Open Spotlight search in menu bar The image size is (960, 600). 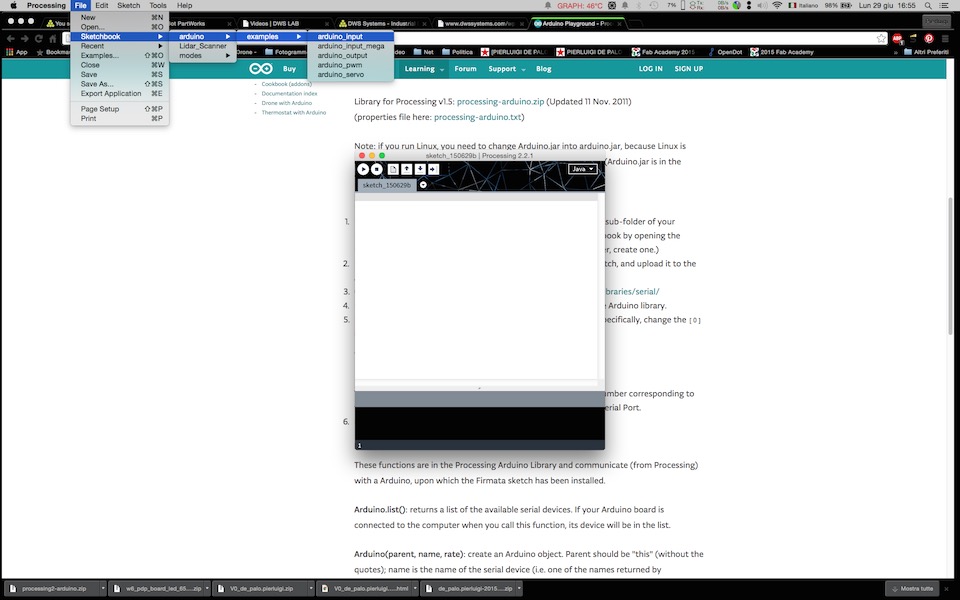[929, 5]
